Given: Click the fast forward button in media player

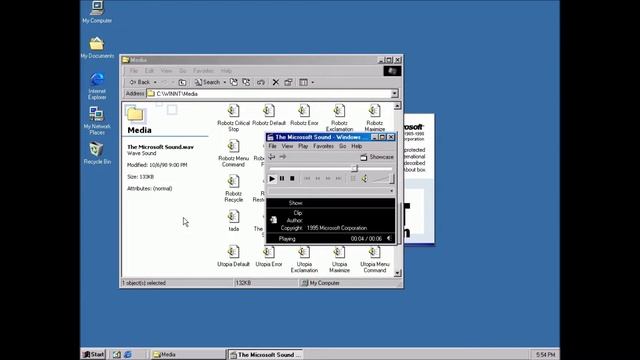Looking at the screenshot, I should click(328, 179).
